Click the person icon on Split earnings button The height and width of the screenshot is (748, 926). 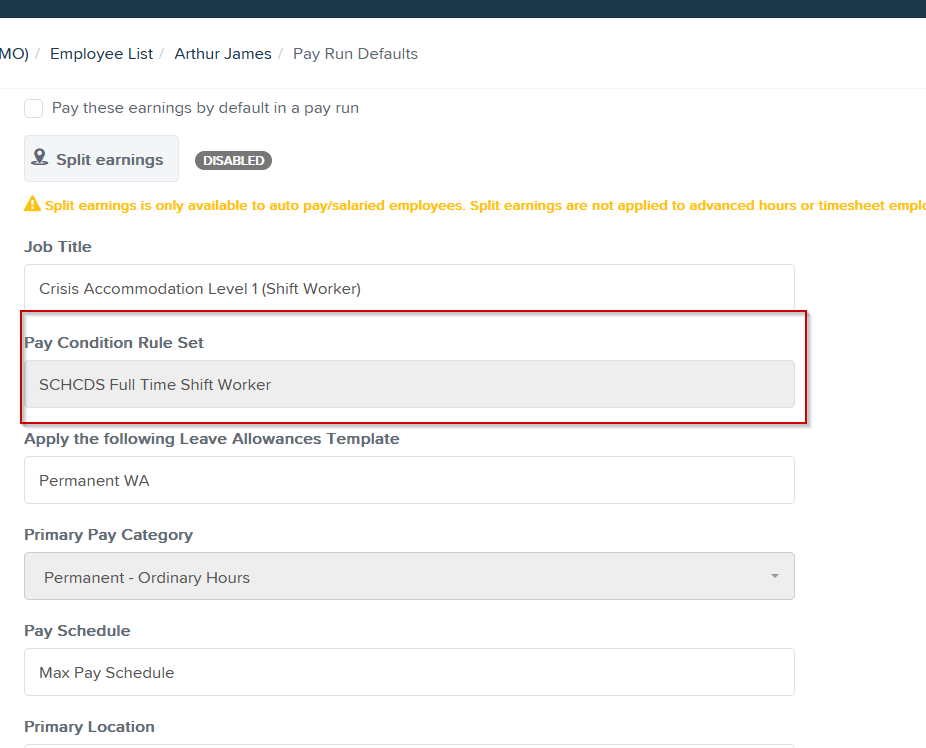coord(40,158)
